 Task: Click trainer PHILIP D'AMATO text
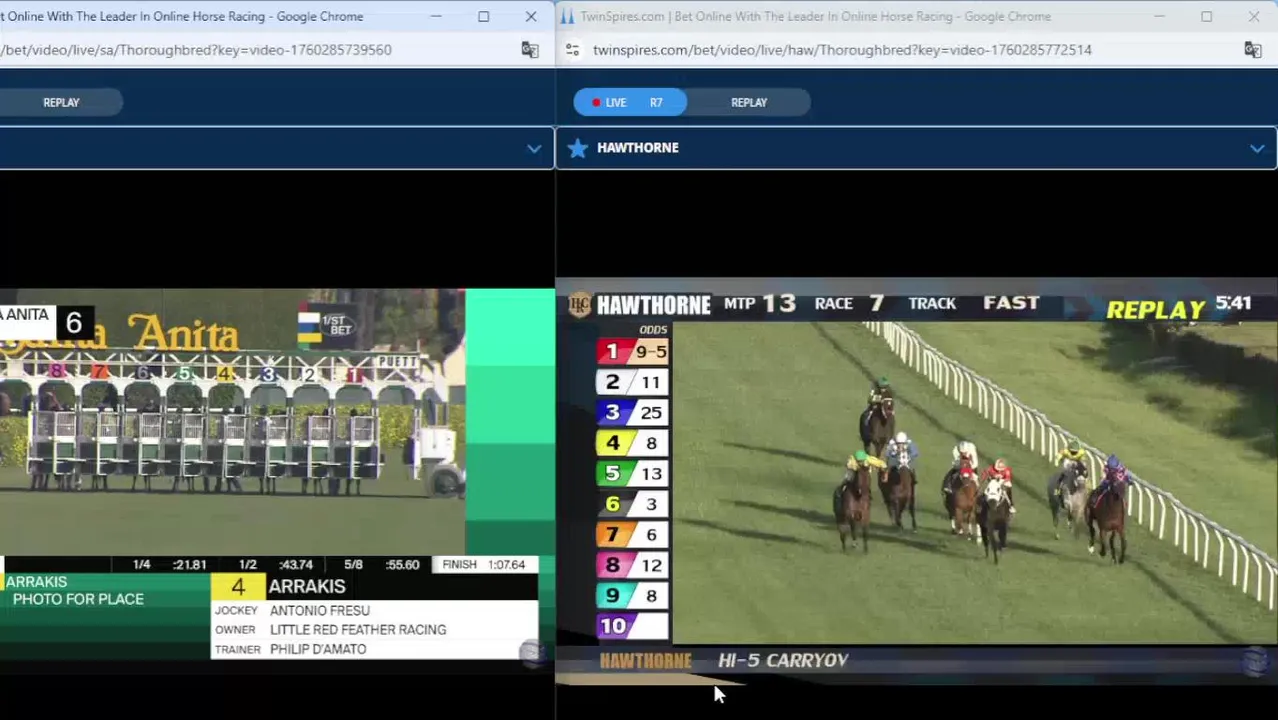pos(318,649)
